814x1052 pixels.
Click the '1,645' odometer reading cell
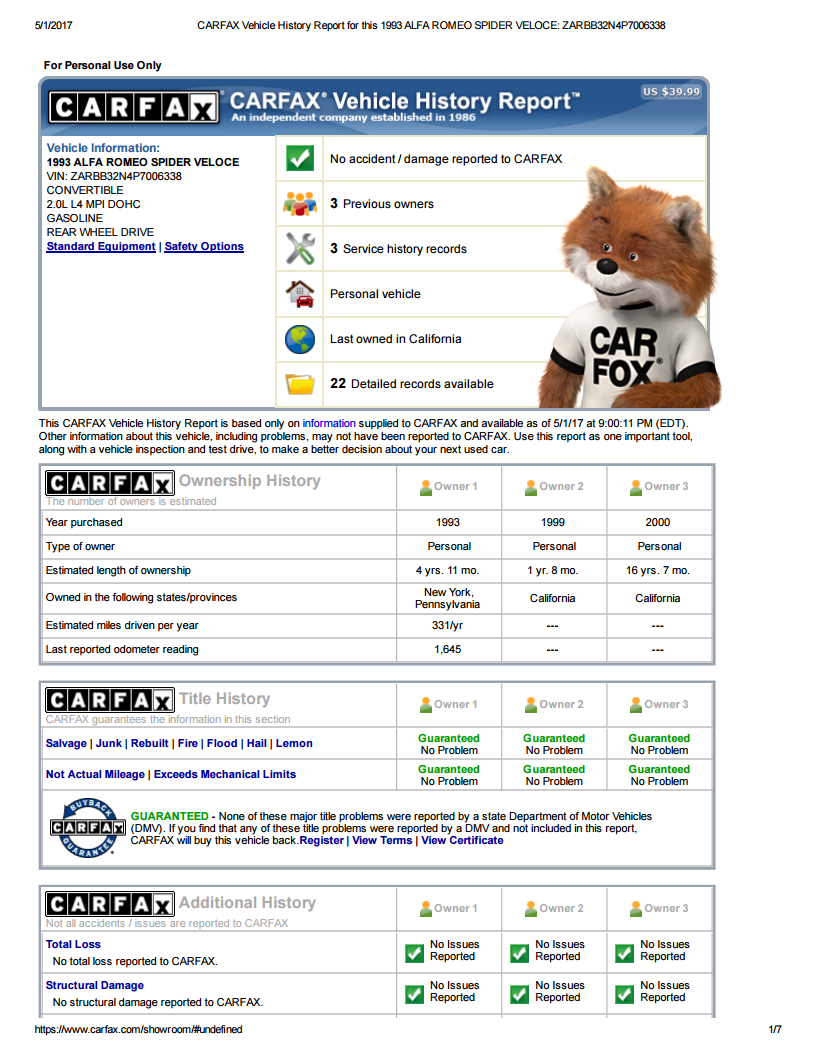click(x=448, y=649)
